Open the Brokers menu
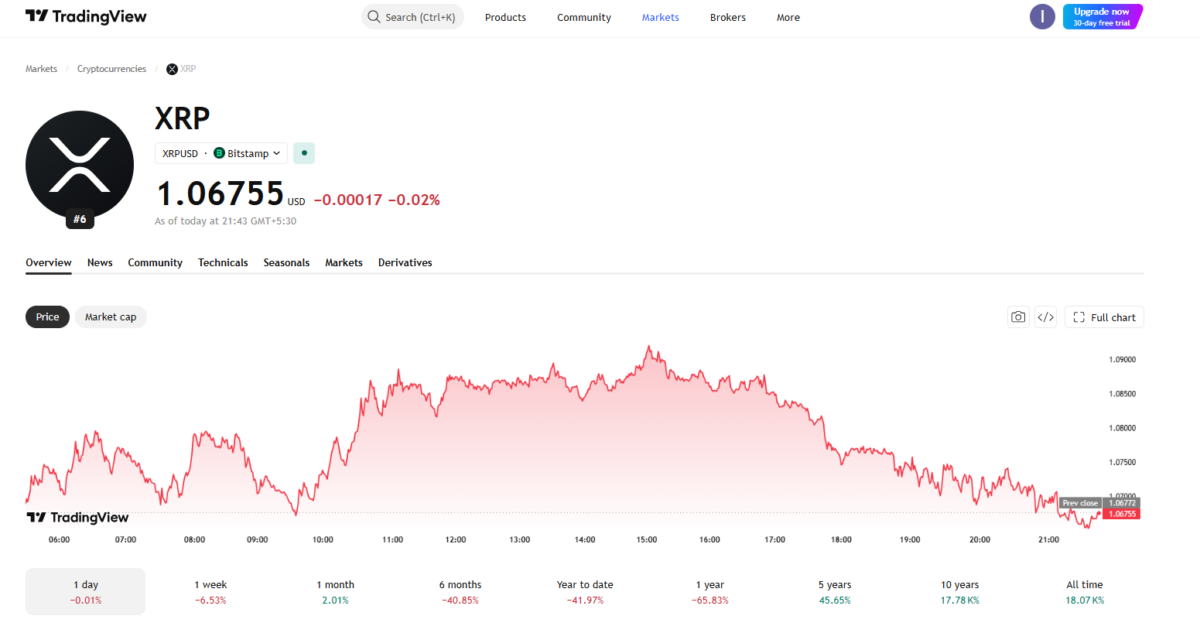The height and width of the screenshot is (640, 1200). pos(727,17)
